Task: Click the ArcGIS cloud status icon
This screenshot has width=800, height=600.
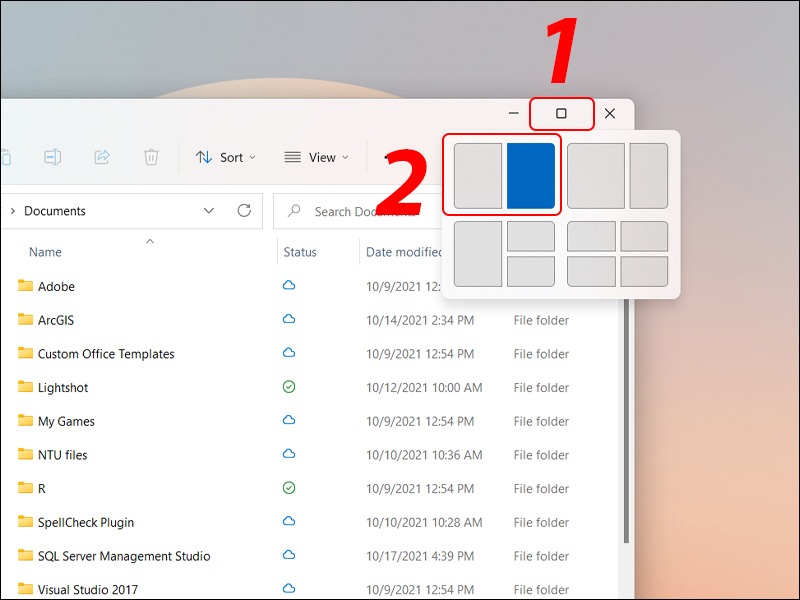Action: coord(289,320)
